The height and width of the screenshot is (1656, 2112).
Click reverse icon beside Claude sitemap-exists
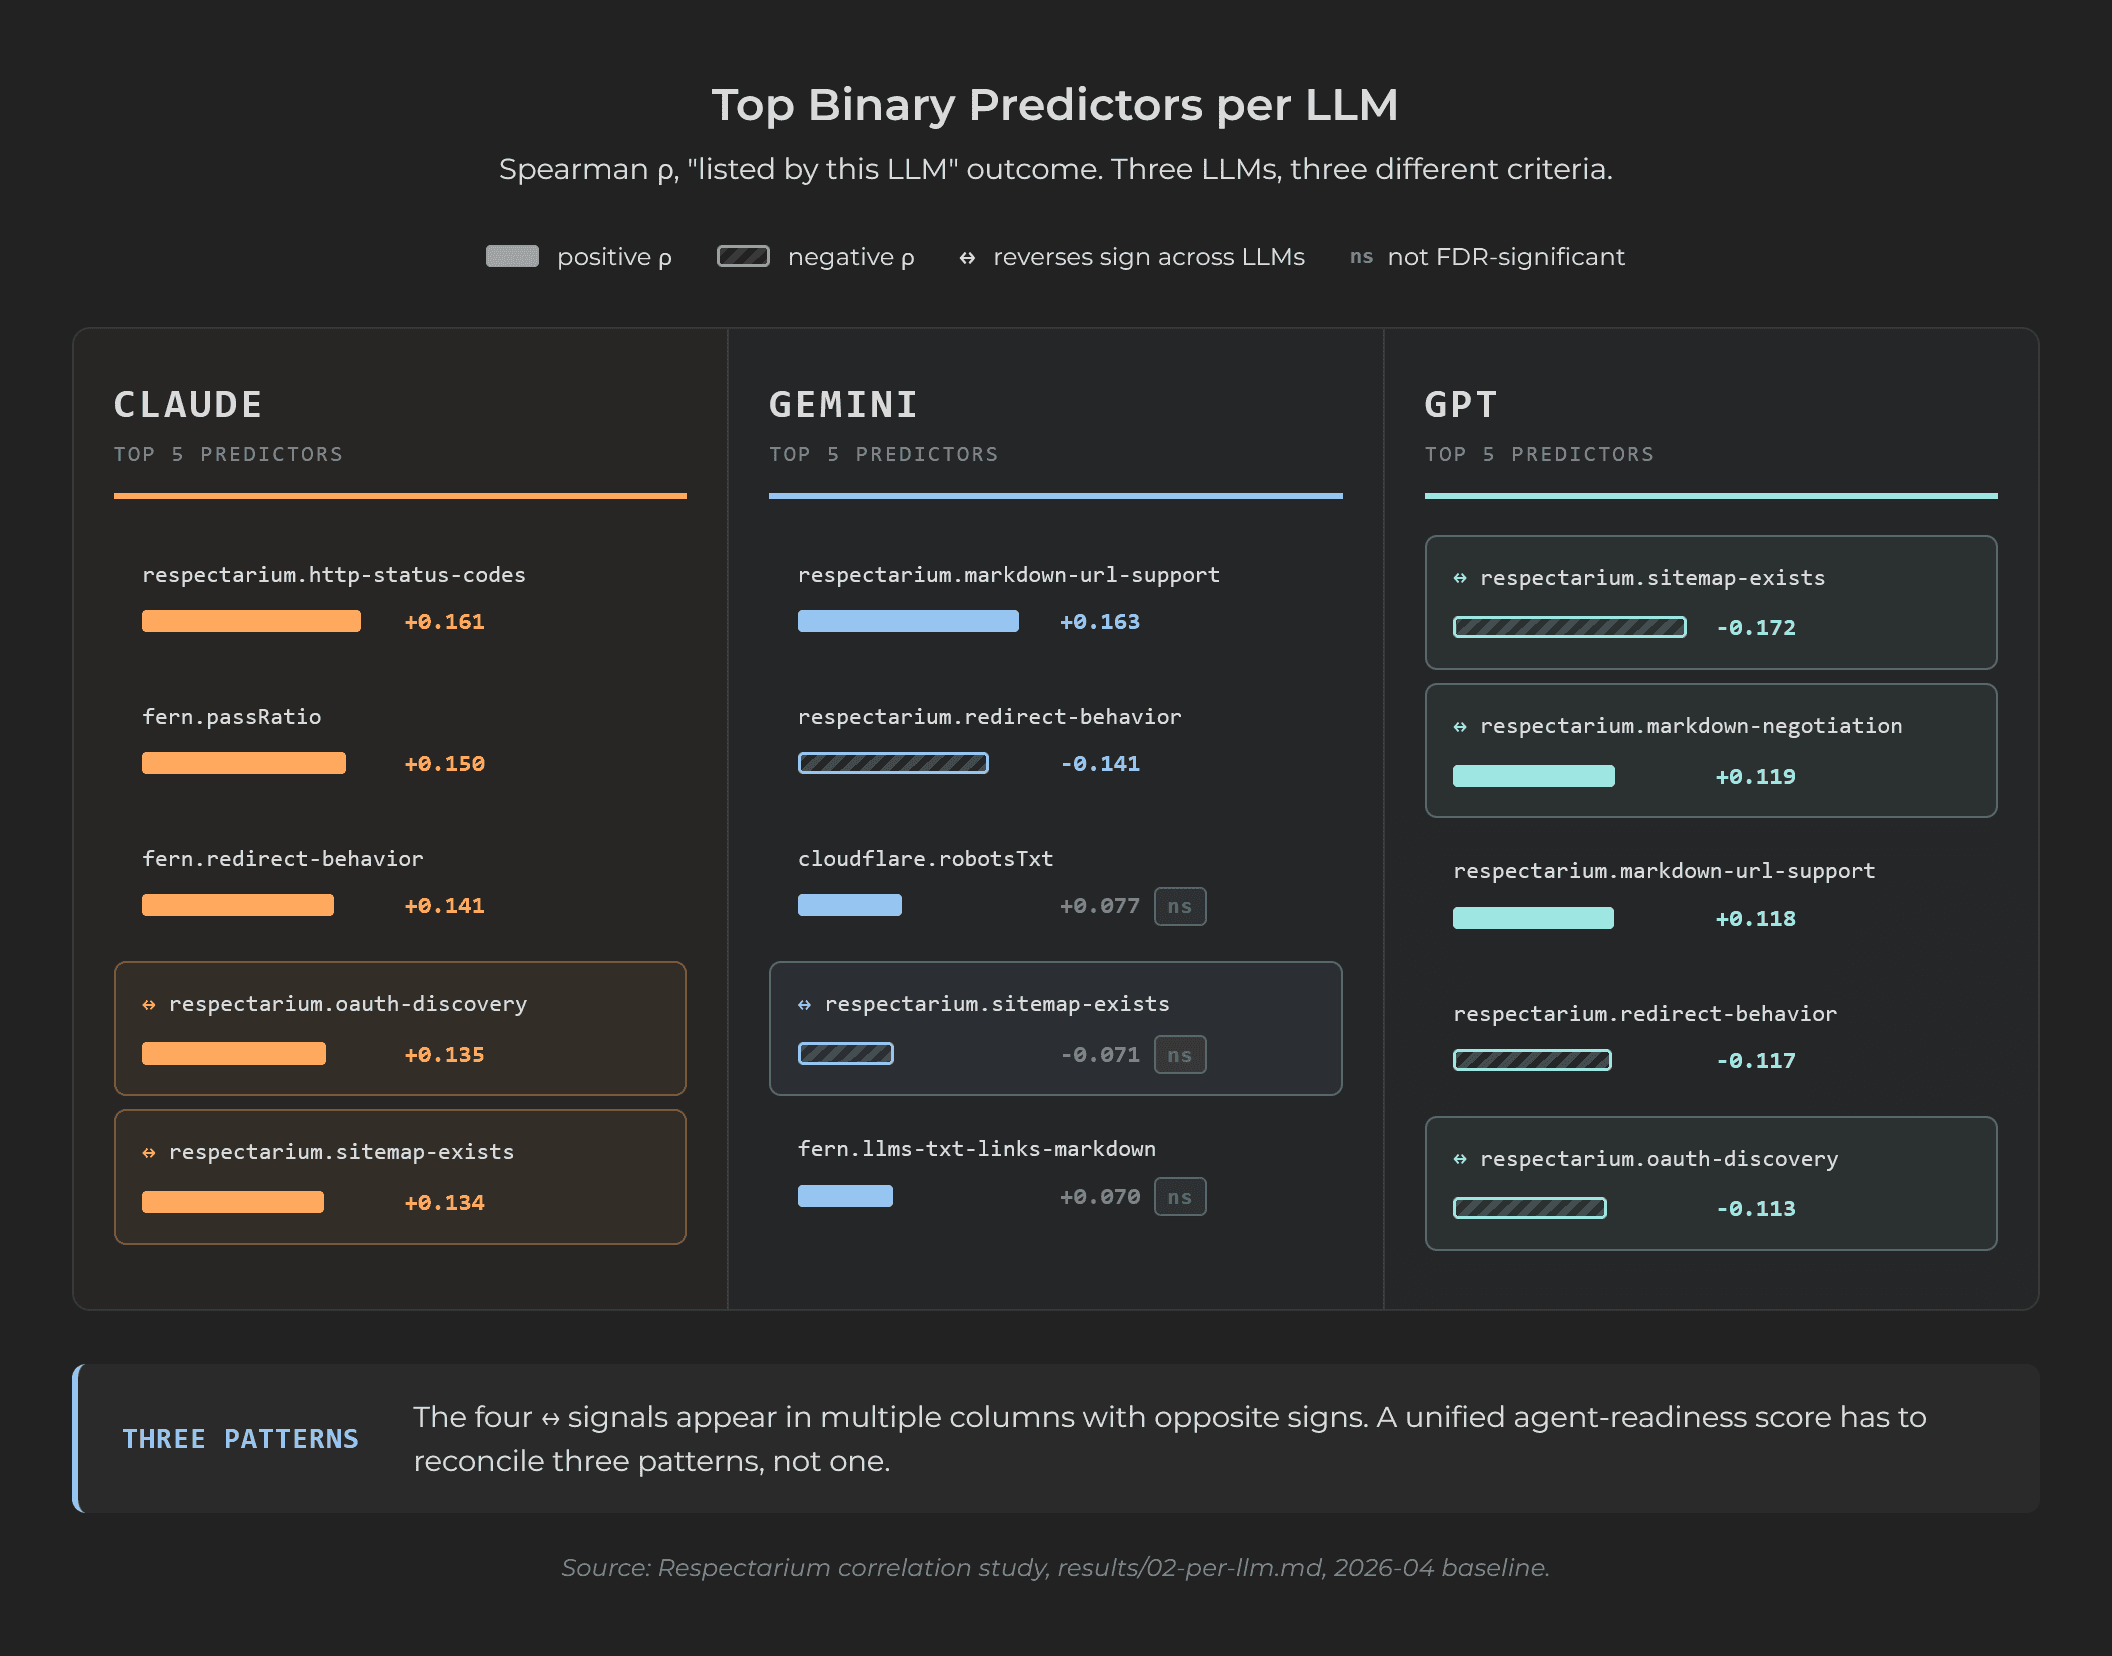click(x=149, y=1153)
